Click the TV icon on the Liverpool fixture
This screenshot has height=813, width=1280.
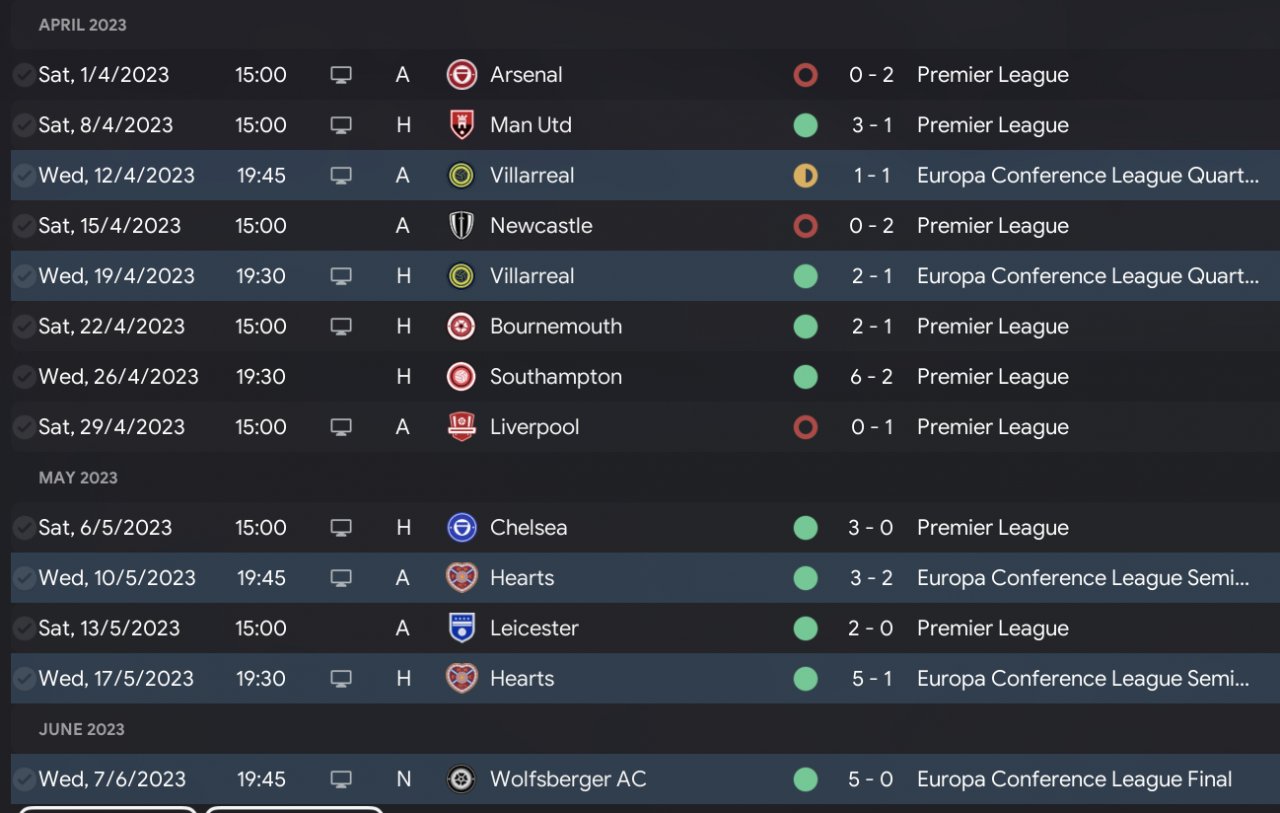[x=341, y=427]
